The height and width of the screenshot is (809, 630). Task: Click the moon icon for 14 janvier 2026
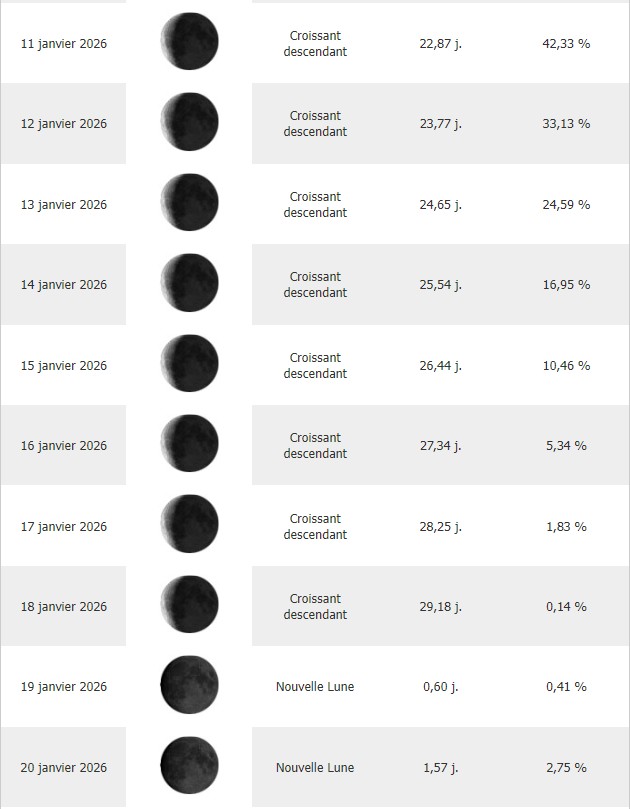pyautogui.click(x=189, y=283)
